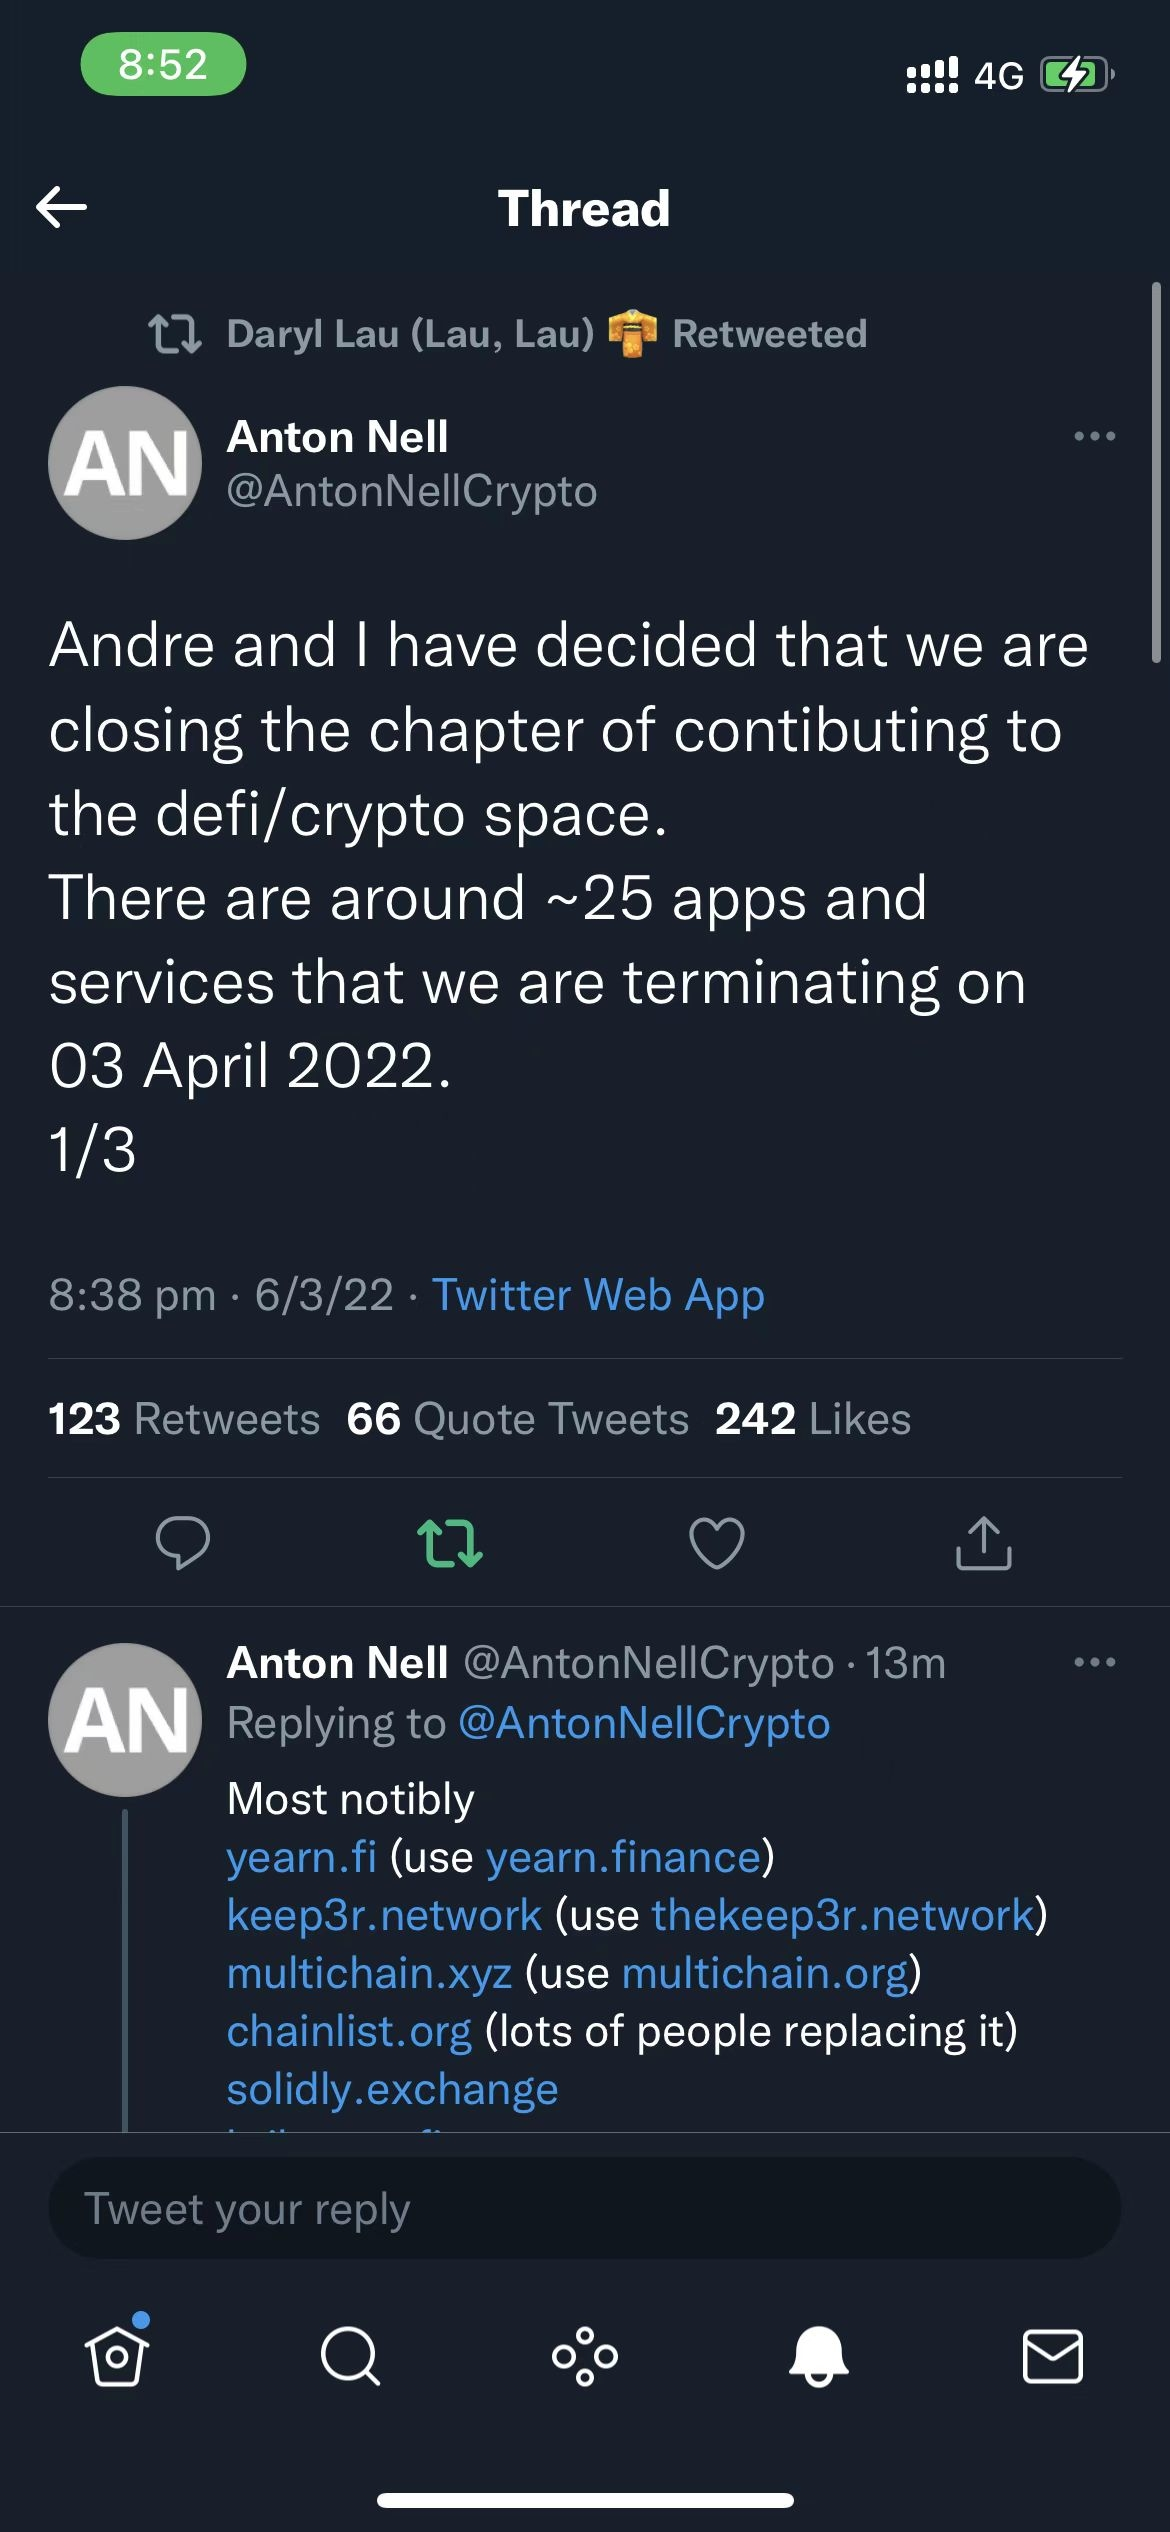
Task: Open the Twitter Web App link
Action: point(598,1295)
